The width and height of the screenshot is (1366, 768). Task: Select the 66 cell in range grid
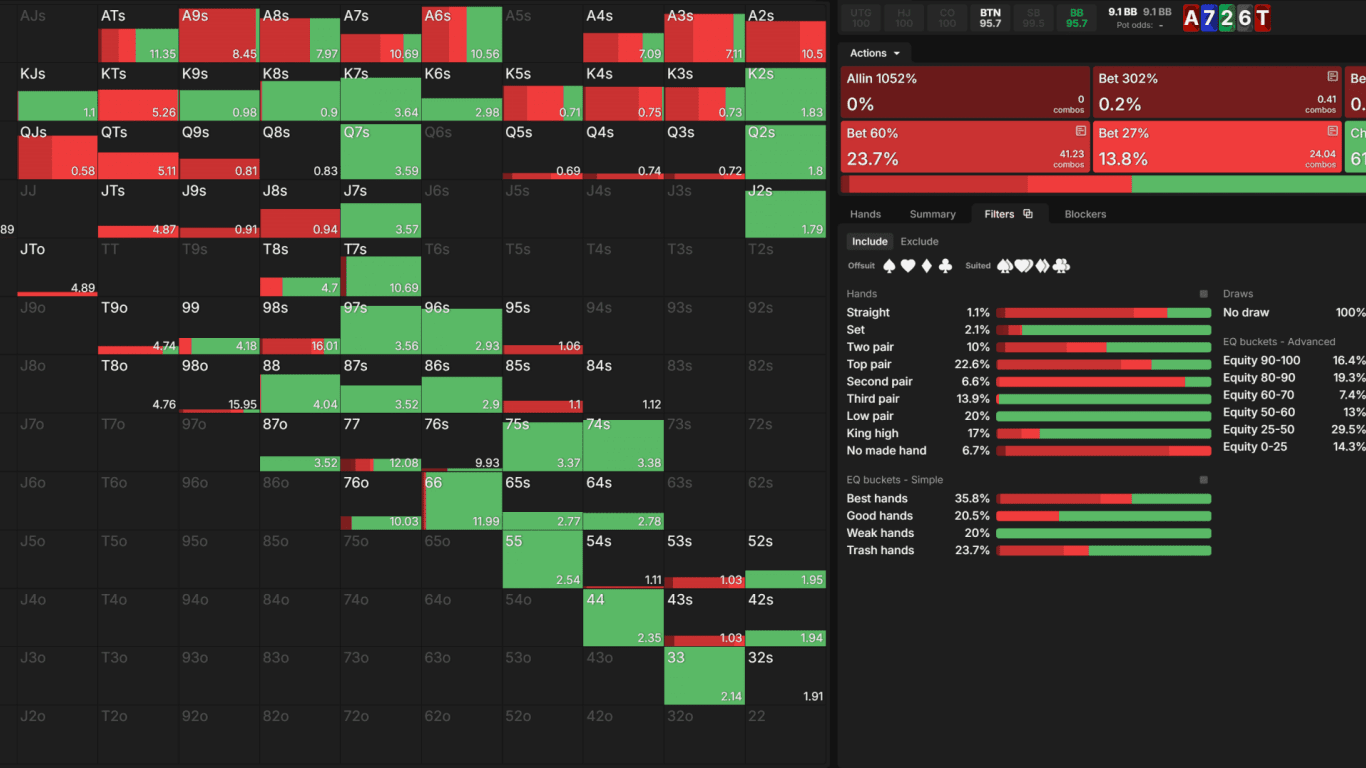pyautogui.click(x=462, y=501)
